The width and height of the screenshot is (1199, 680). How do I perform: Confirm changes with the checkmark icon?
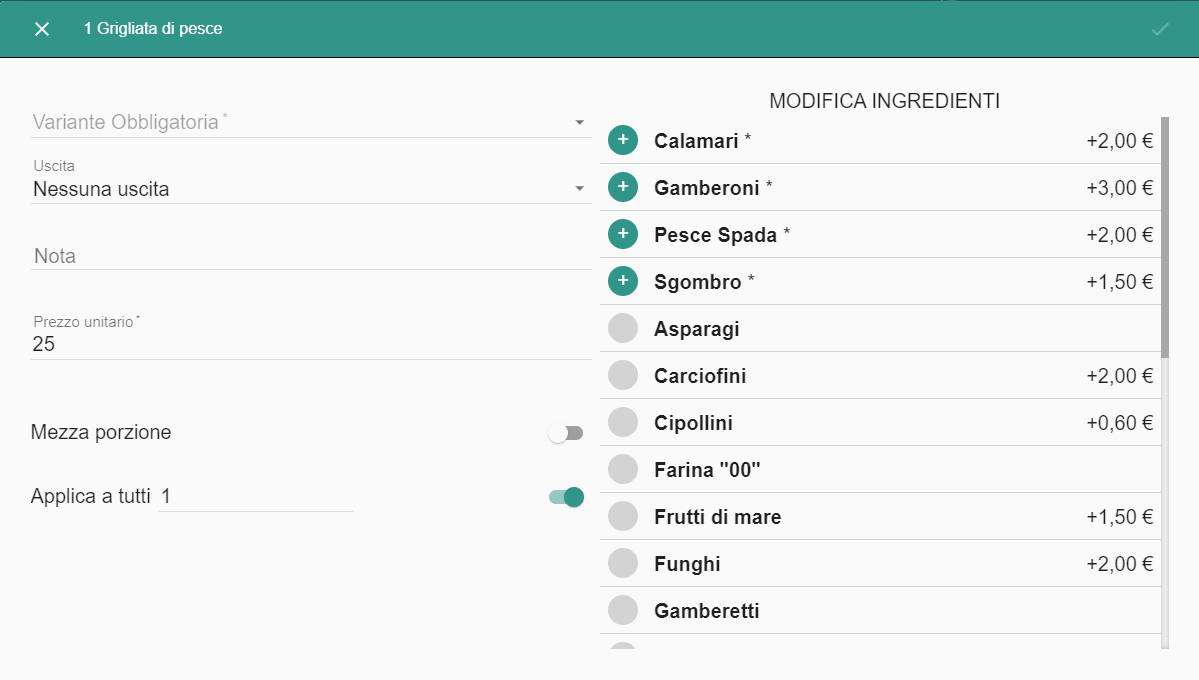pyautogui.click(x=1160, y=29)
